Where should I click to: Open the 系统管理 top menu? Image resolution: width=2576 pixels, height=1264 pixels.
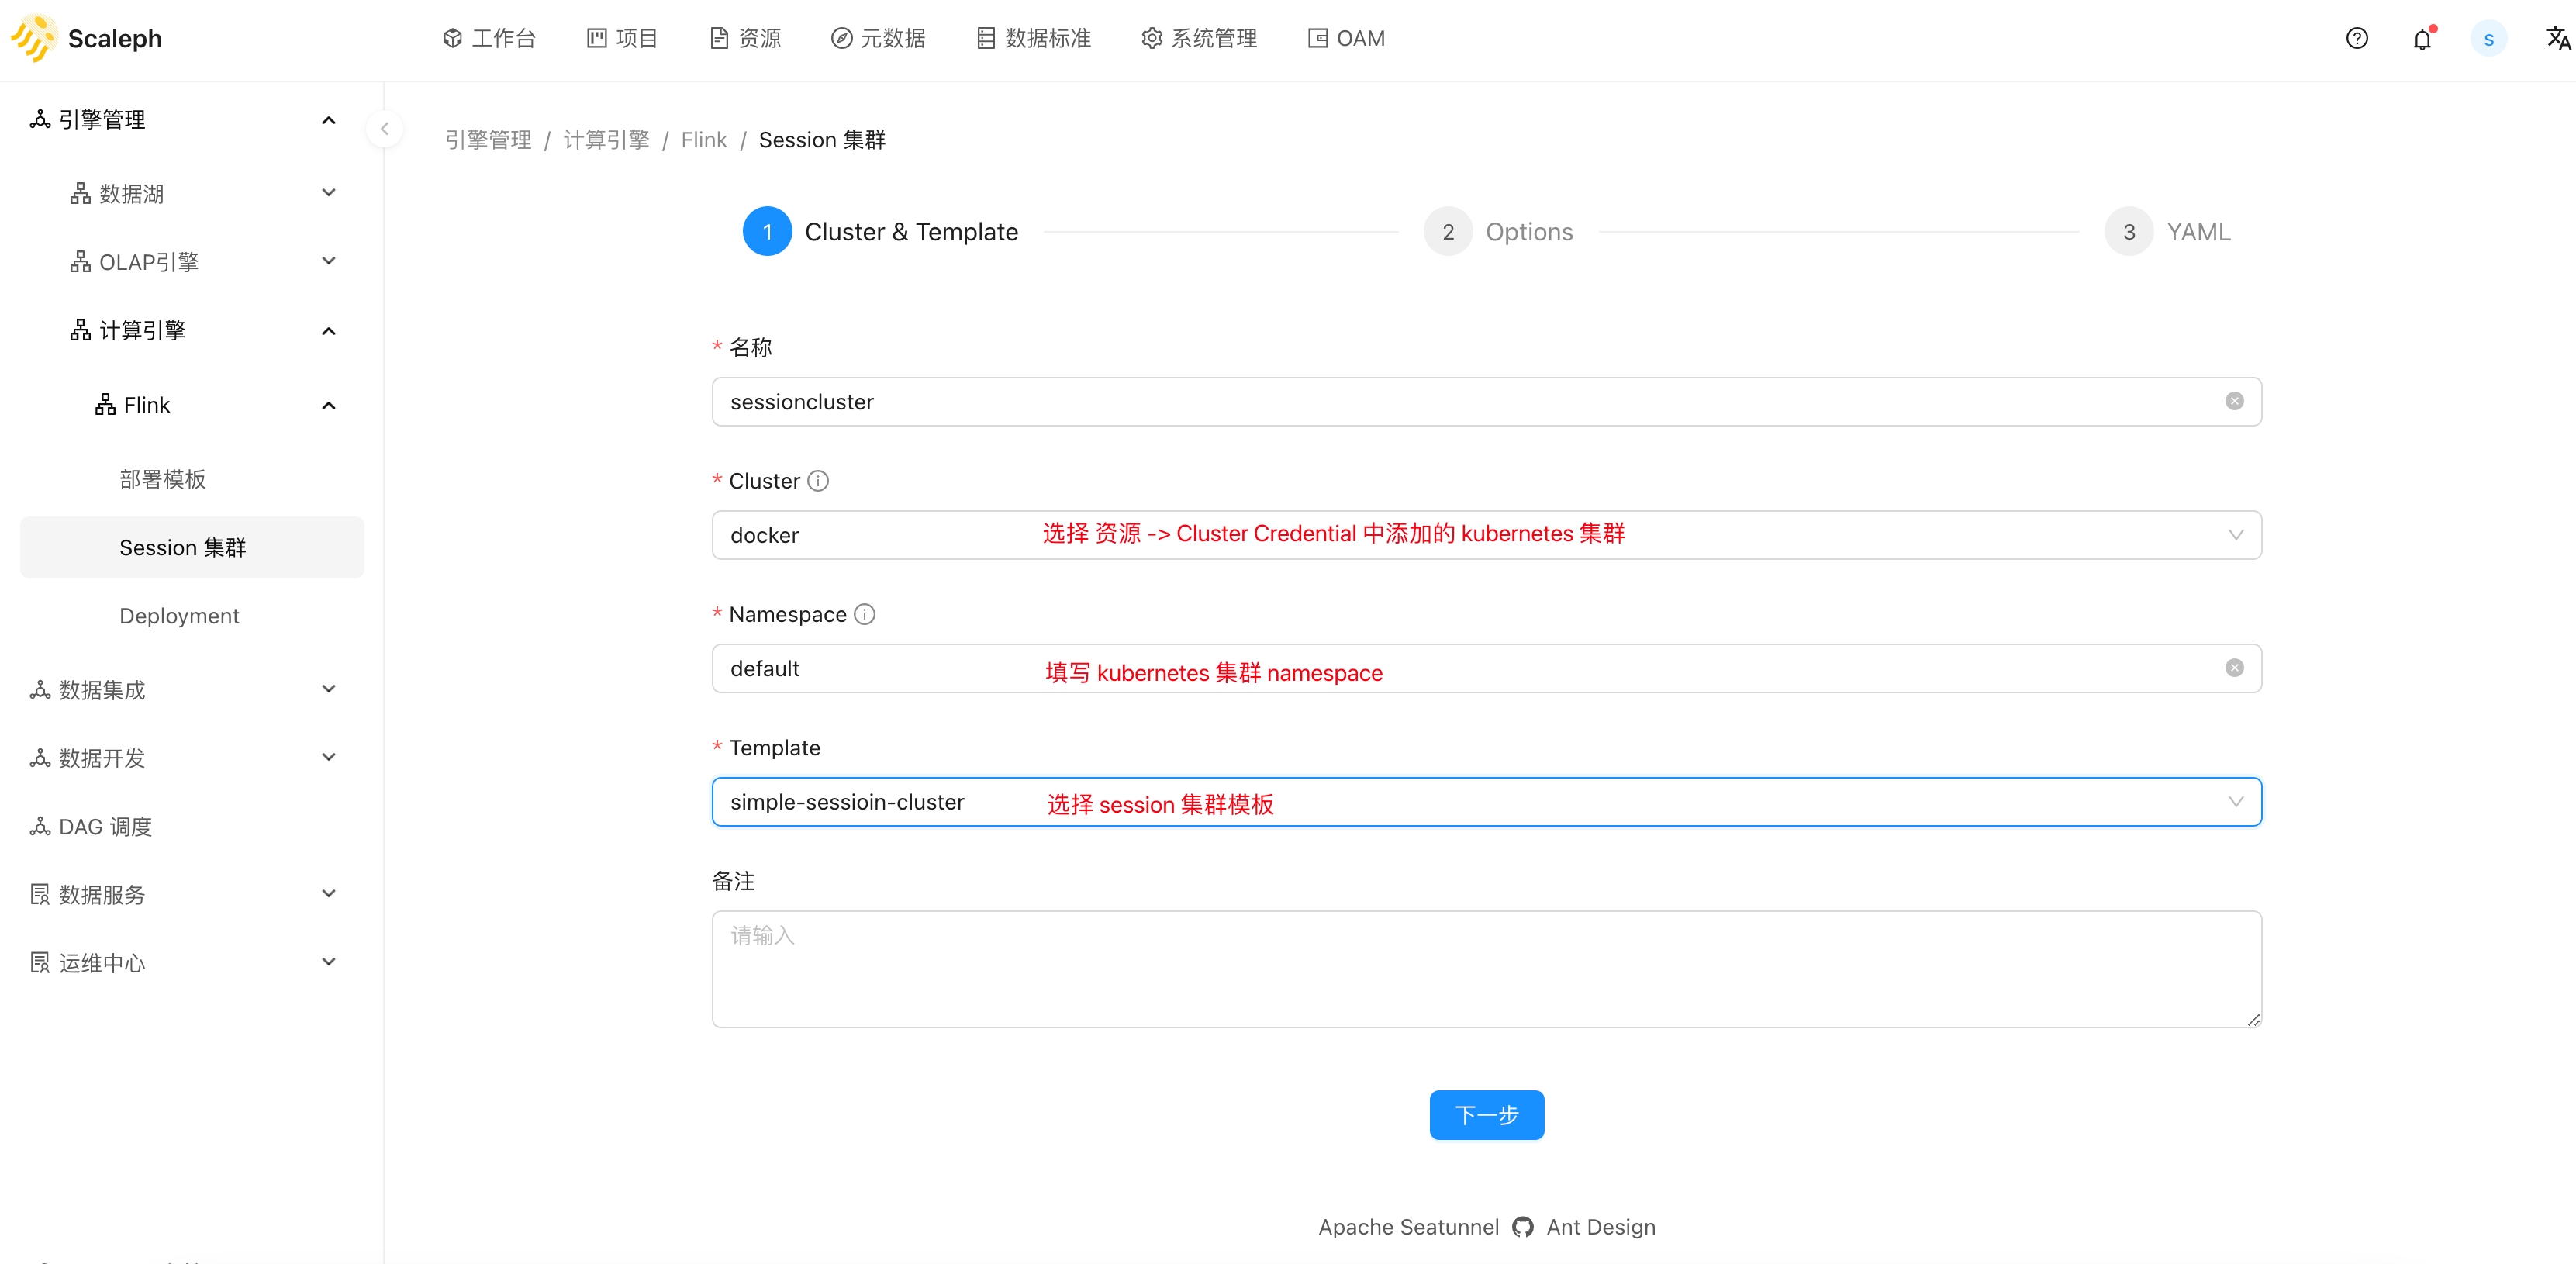(x=1199, y=39)
